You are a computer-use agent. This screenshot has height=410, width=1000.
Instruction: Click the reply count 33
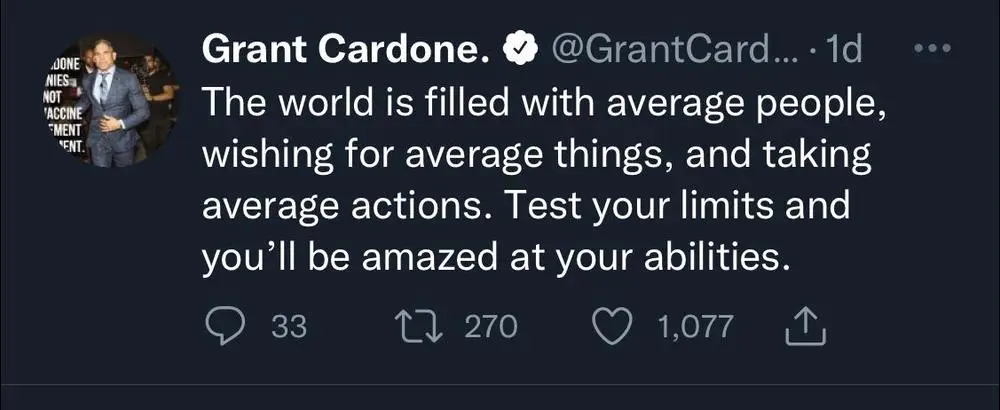(x=288, y=327)
